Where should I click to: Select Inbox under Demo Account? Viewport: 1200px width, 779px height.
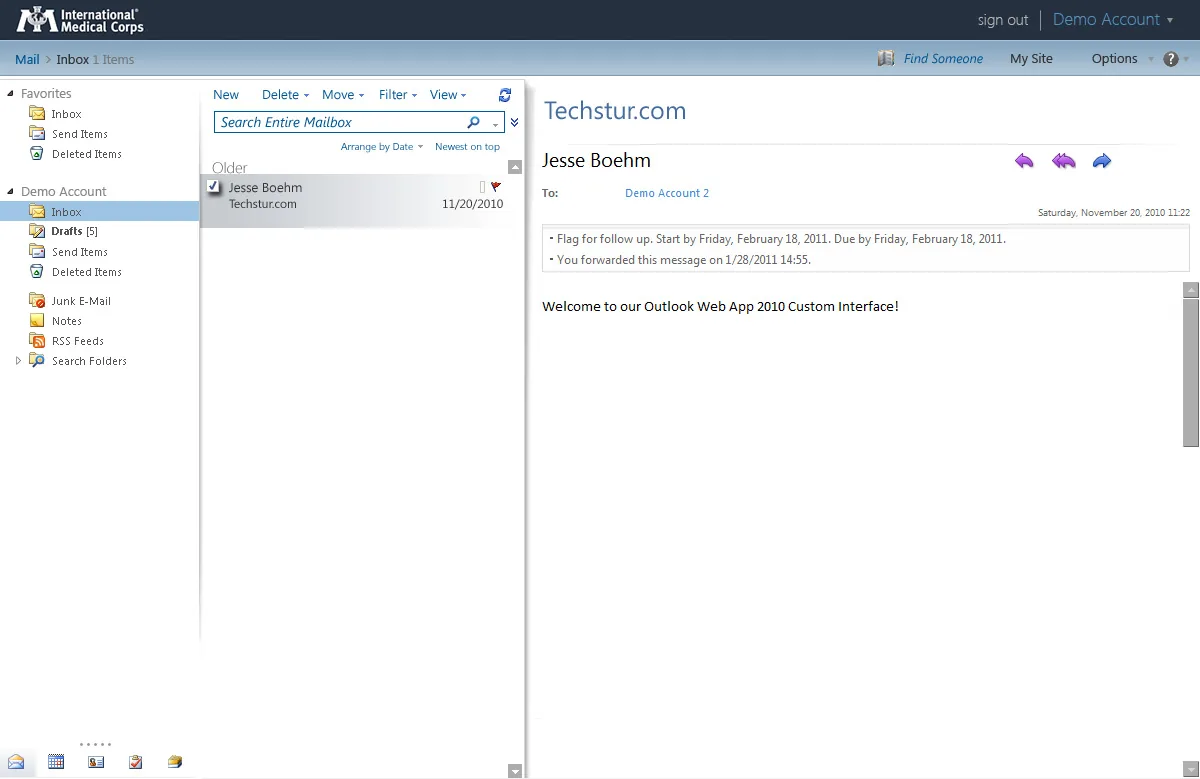coord(100,212)
